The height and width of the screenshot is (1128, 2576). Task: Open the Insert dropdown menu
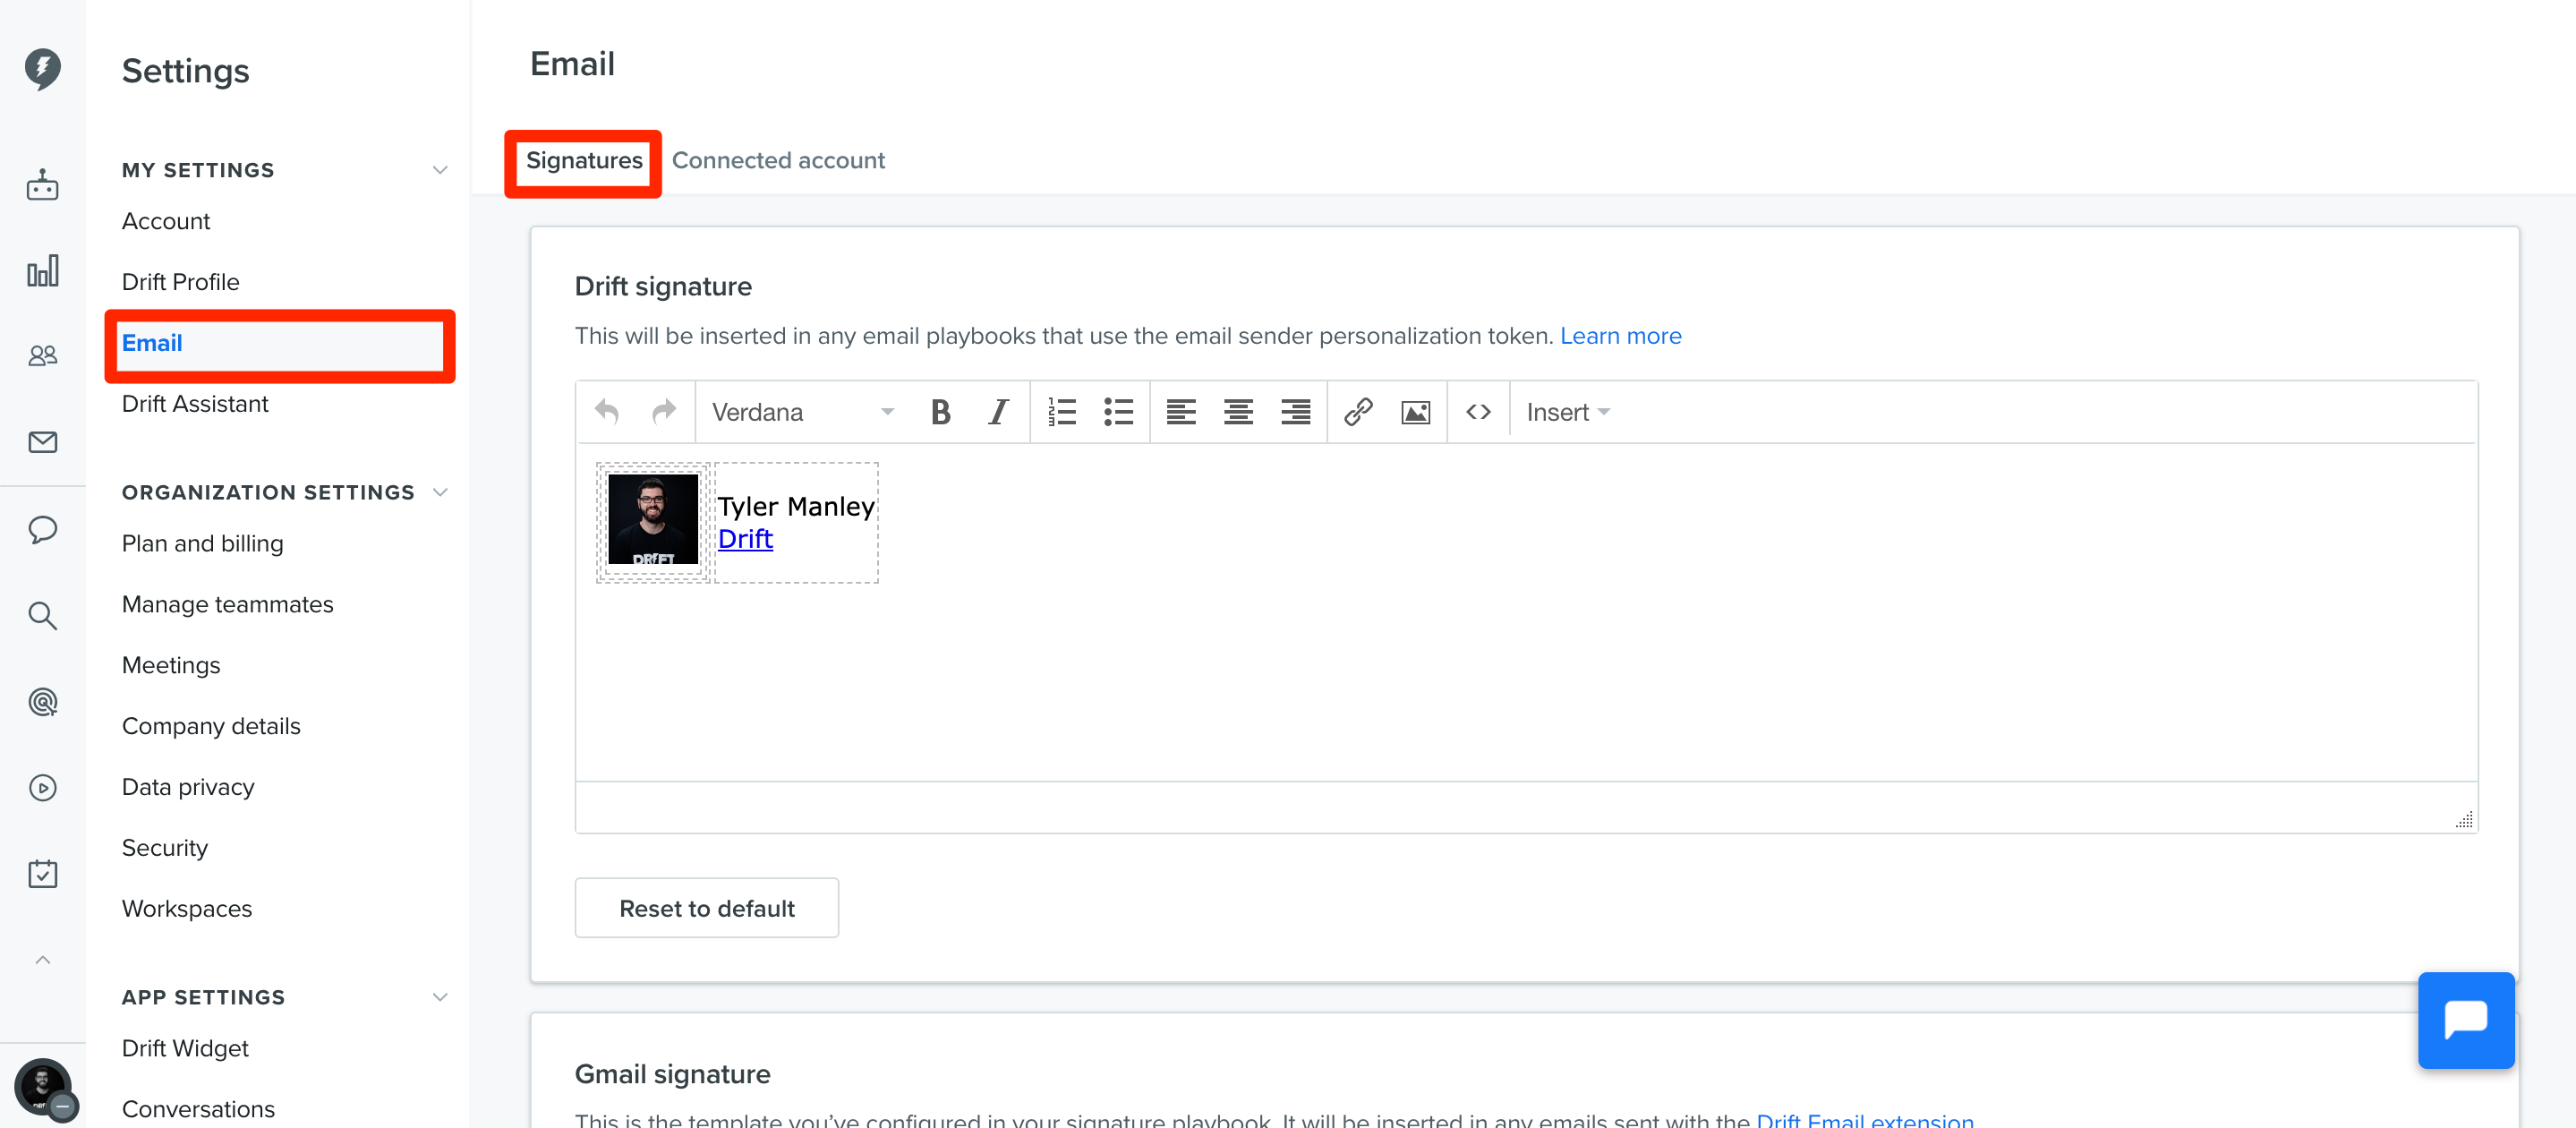click(x=1567, y=412)
